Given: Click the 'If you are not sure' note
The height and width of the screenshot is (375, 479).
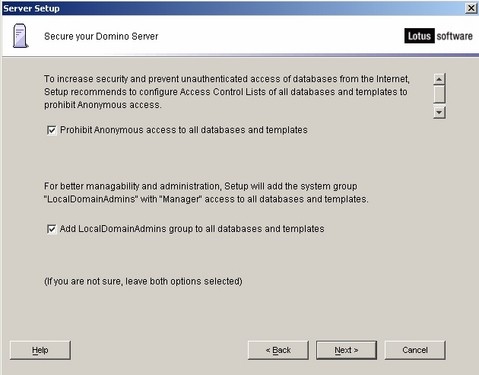Looking at the screenshot, I should pyautogui.click(x=143, y=281).
